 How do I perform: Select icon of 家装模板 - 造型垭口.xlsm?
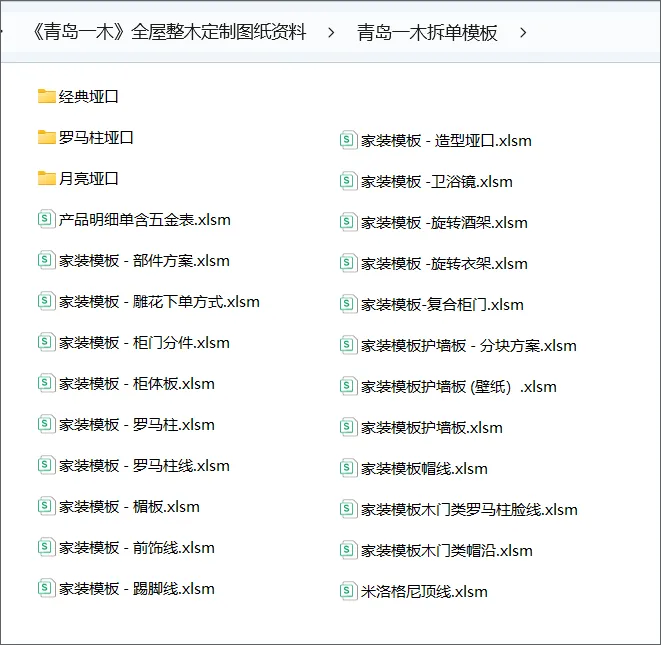pos(348,140)
